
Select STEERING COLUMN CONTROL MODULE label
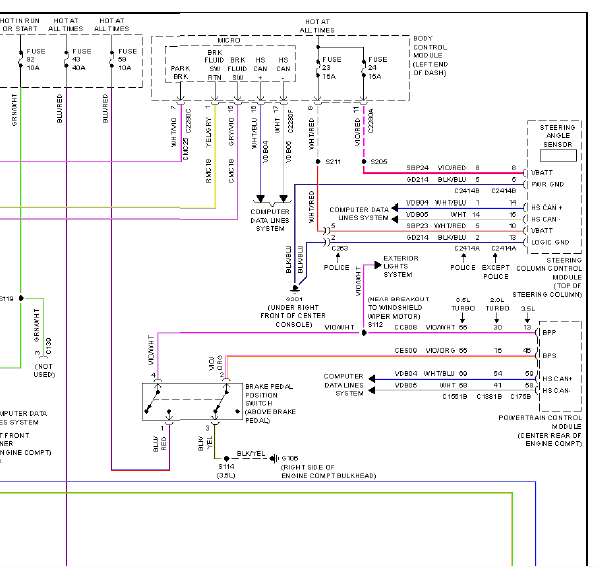pos(548,269)
